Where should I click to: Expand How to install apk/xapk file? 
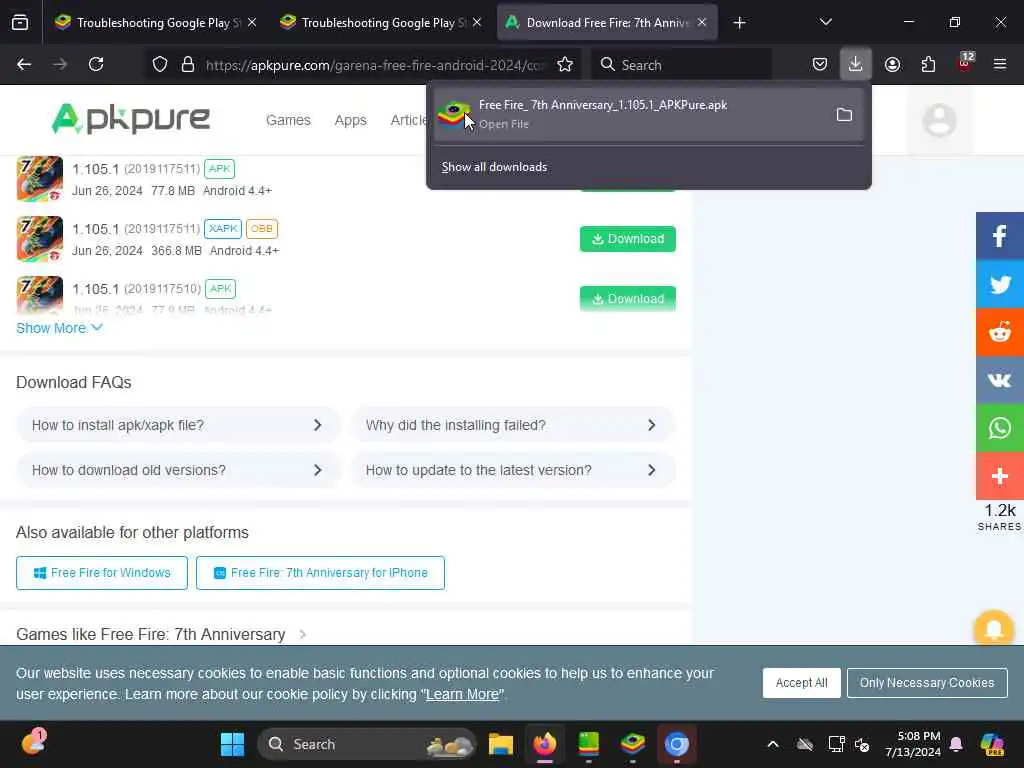[x=178, y=425]
